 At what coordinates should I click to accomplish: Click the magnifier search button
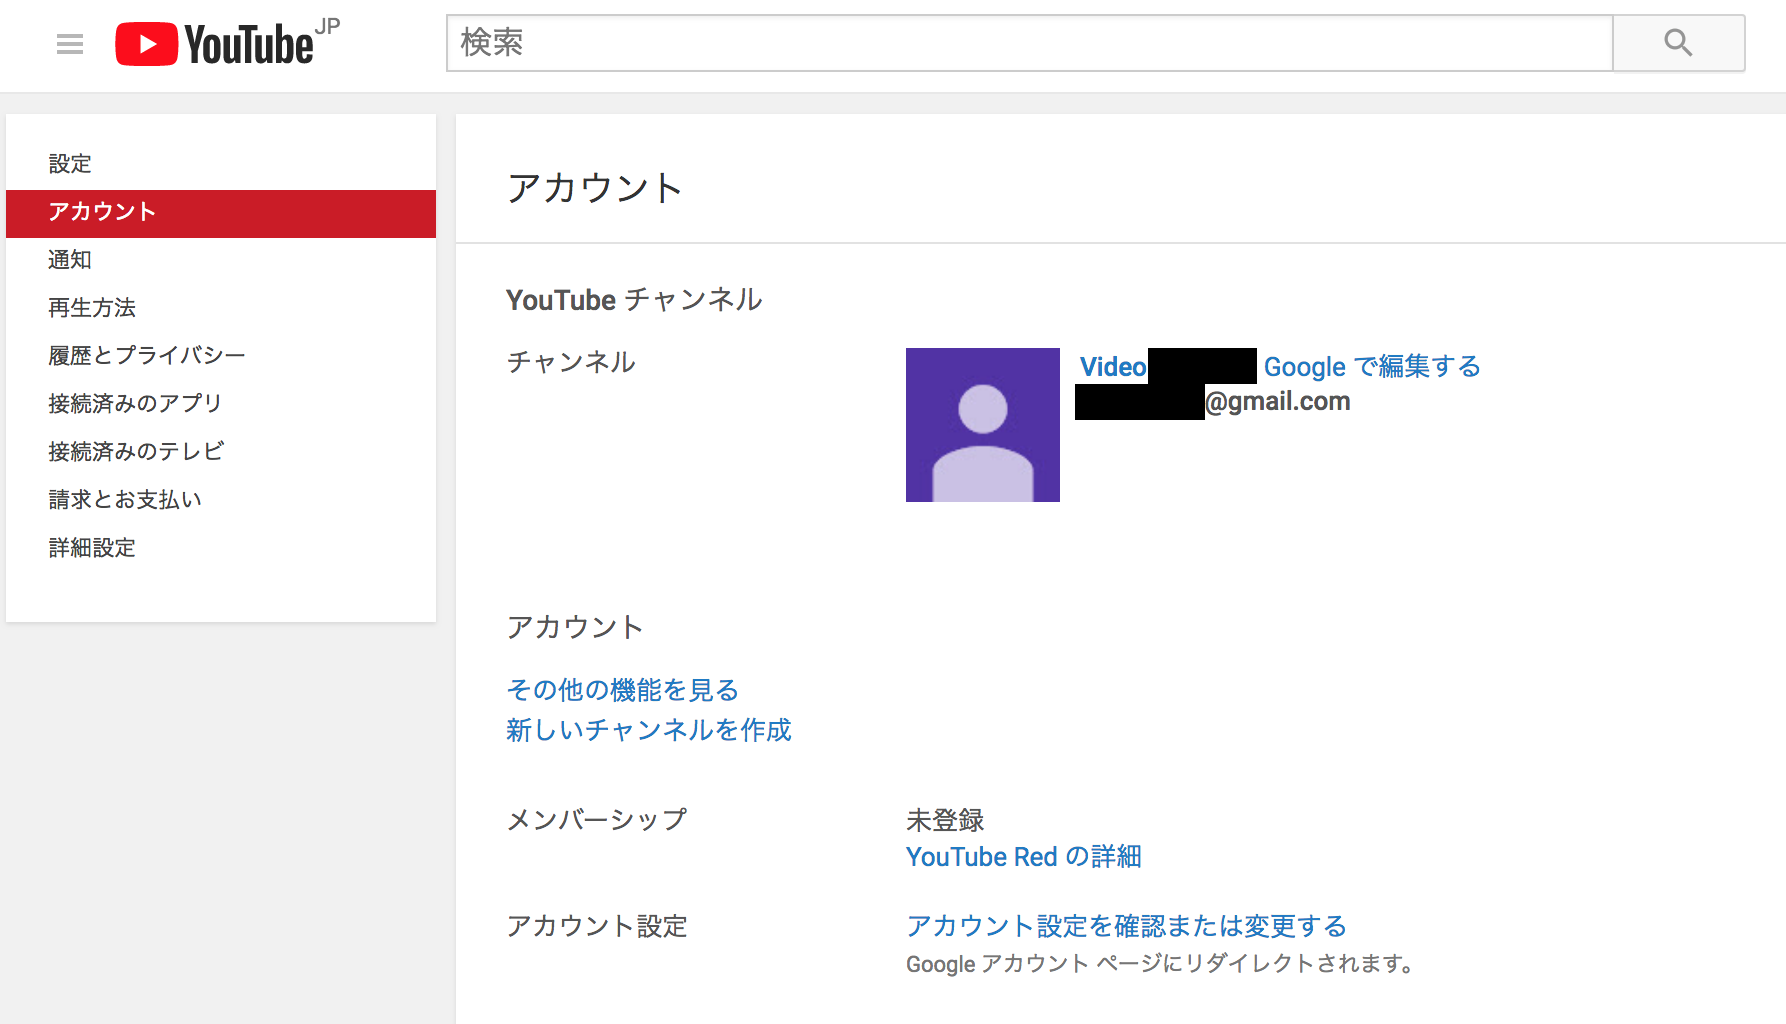click(1678, 43)
